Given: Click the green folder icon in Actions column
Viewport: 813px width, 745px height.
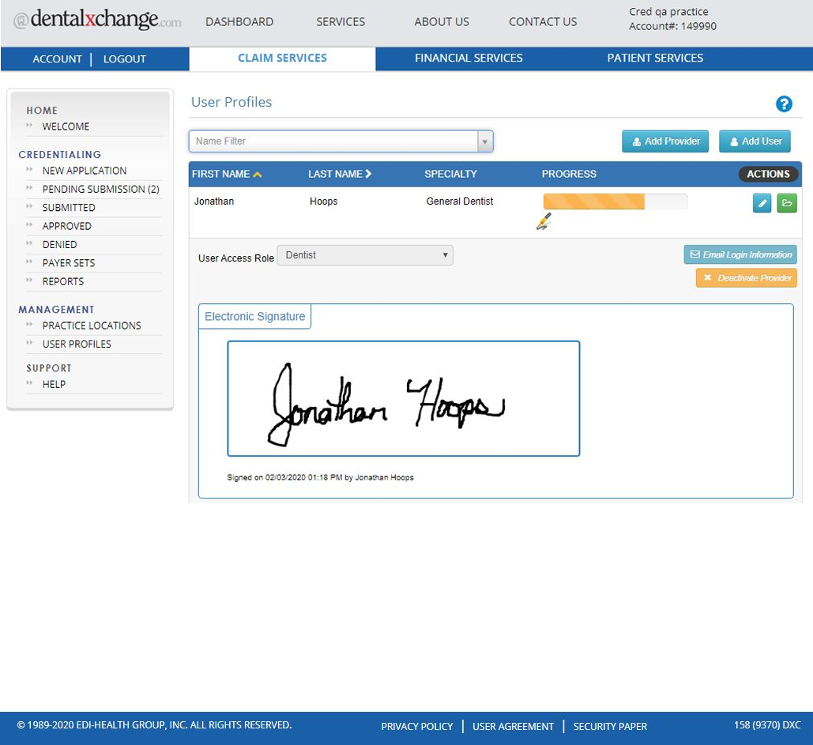Looking at the screenshot, I should [x=786, y=203].
